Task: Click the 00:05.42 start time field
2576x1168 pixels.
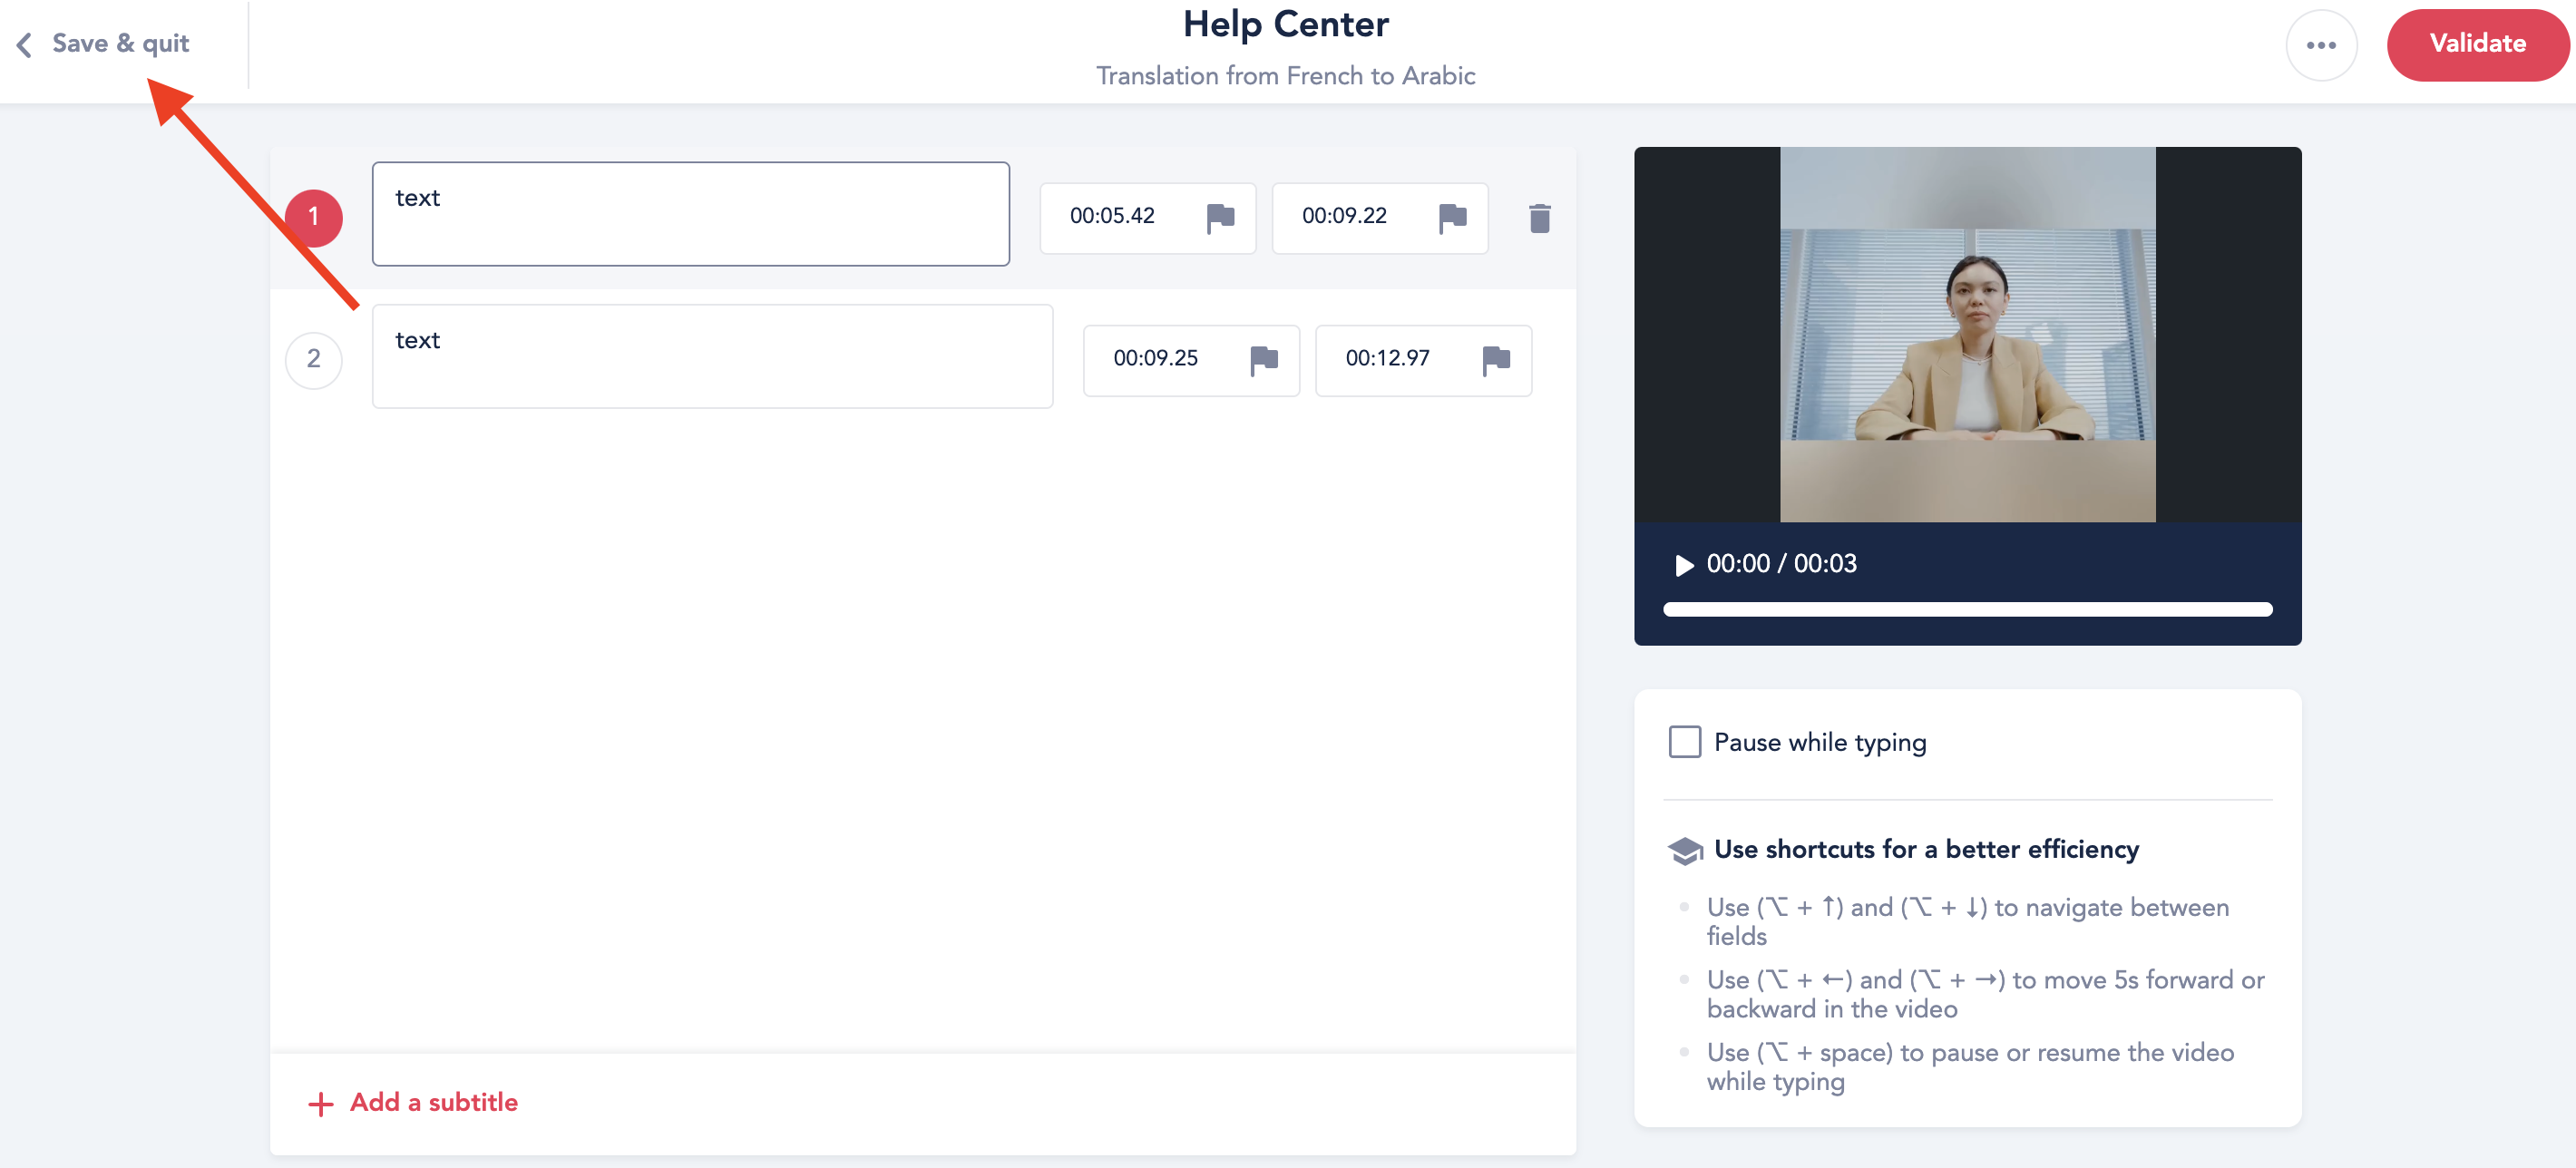Action: pos(1112,216)
